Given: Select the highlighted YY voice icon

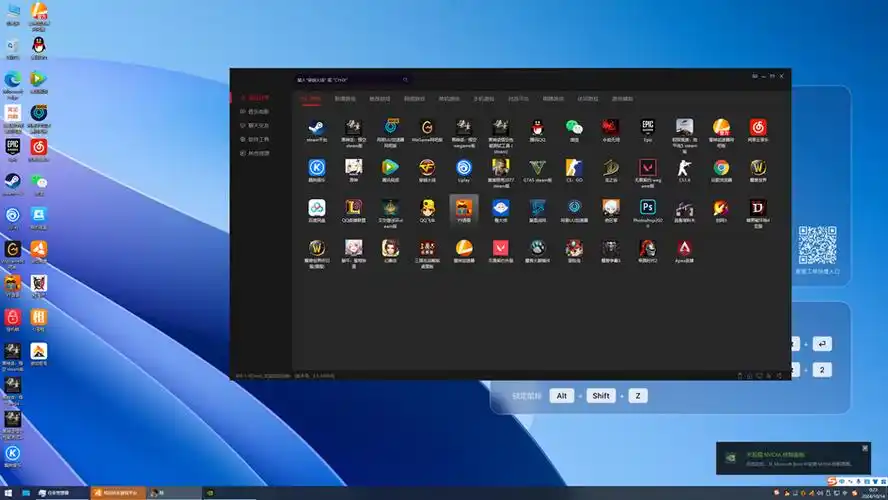Looking at the screenshot, I should point(463,208).
